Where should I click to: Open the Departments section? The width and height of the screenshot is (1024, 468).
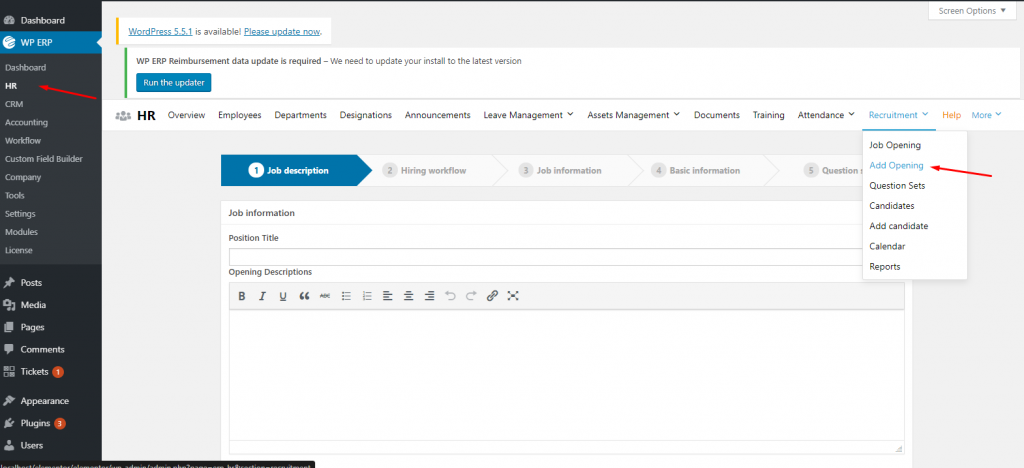(300, 115)
